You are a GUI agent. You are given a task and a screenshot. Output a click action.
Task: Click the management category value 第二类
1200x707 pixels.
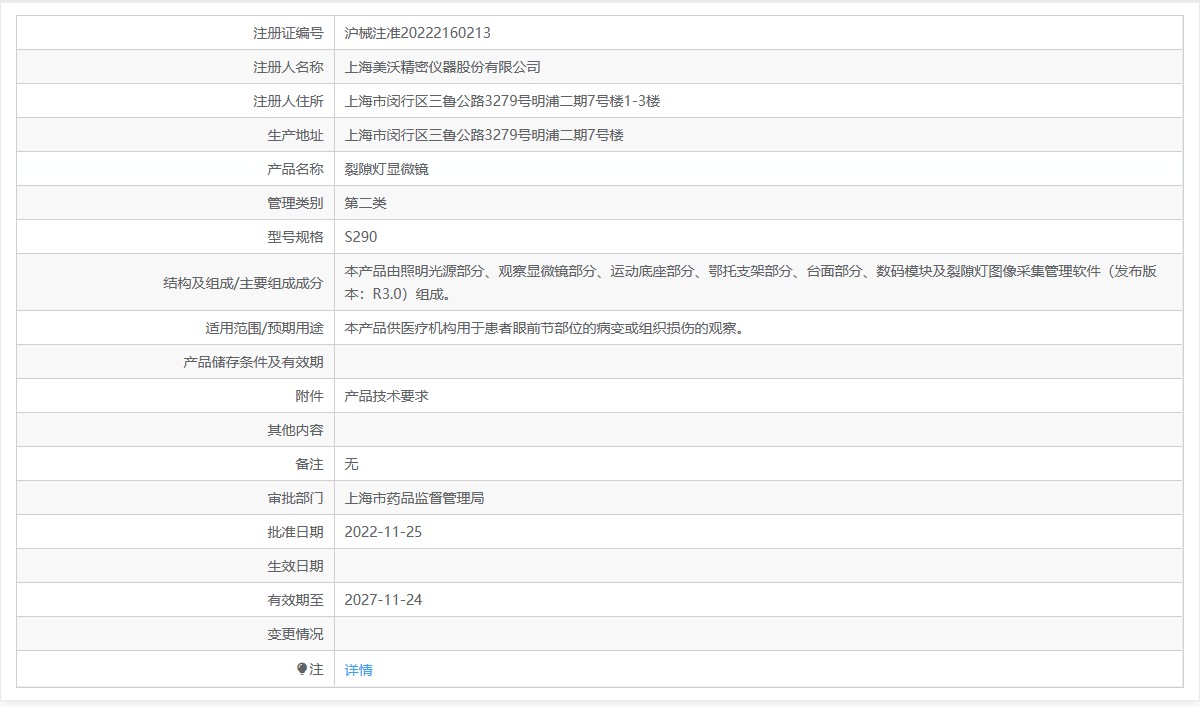(x=365, y=203)
